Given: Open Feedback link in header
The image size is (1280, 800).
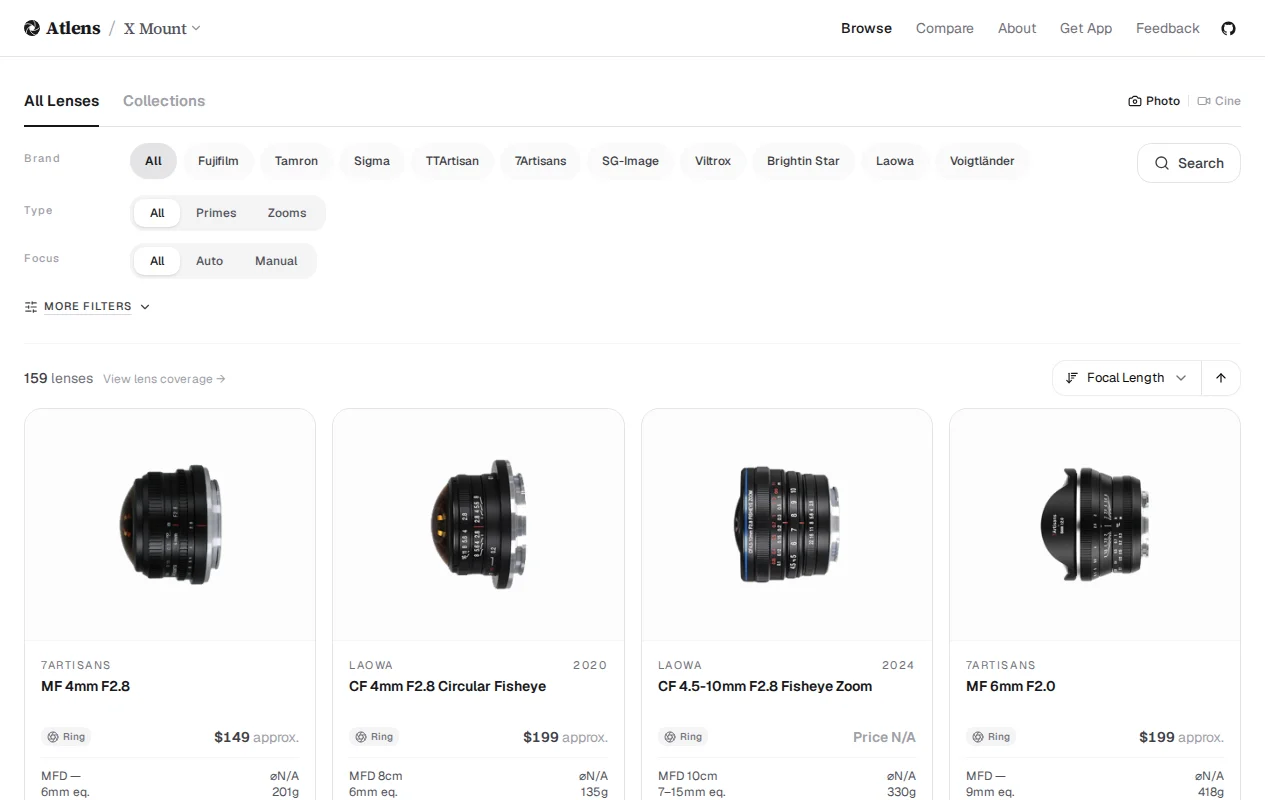Looking at the screenshot, I should point(1167,28).
